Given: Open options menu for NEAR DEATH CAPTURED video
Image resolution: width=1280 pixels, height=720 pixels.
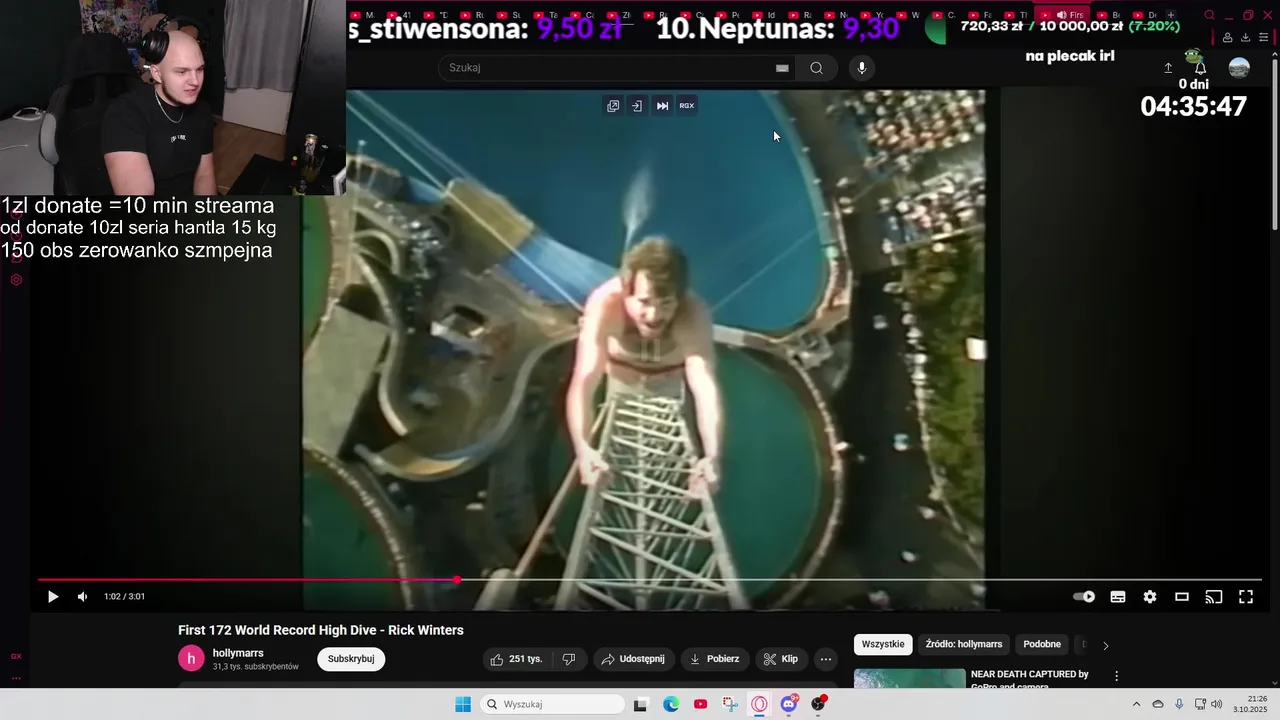Looking at the screenshot, I should [x=1117, y=677].
